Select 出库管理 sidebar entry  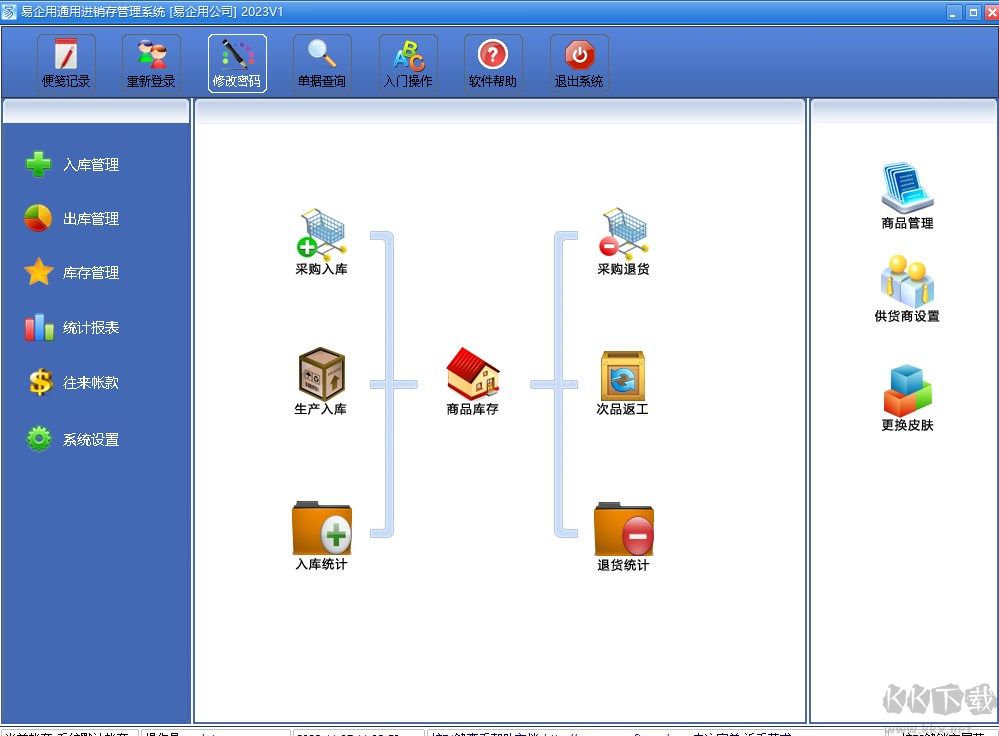pyautogui.click(x=72, y=219)
